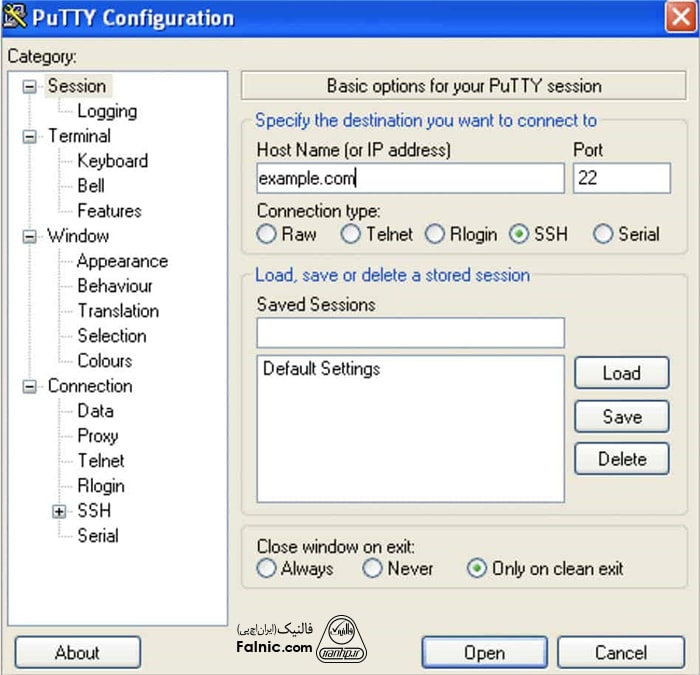Choose Telnet as connection type
This screenshot has height=675, width=700.
click(351, 235)
